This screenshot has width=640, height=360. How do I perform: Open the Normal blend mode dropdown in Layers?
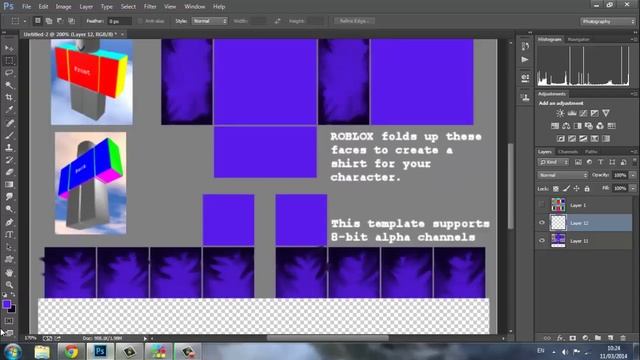point(563,175)
